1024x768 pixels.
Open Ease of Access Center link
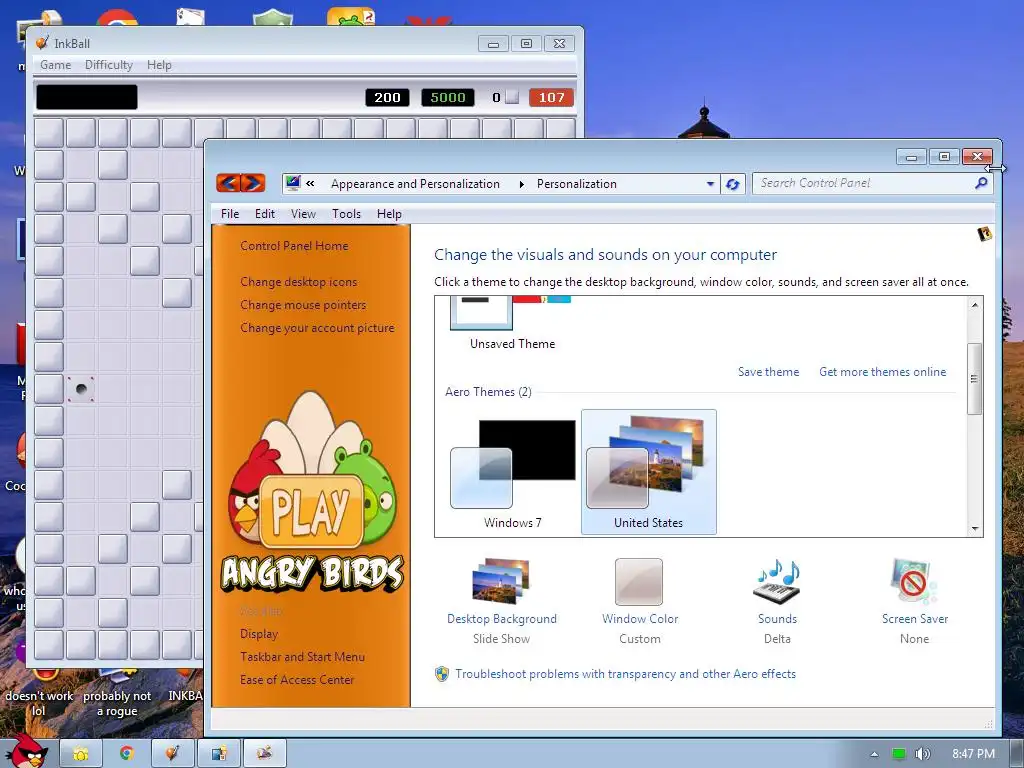[296, 679]
